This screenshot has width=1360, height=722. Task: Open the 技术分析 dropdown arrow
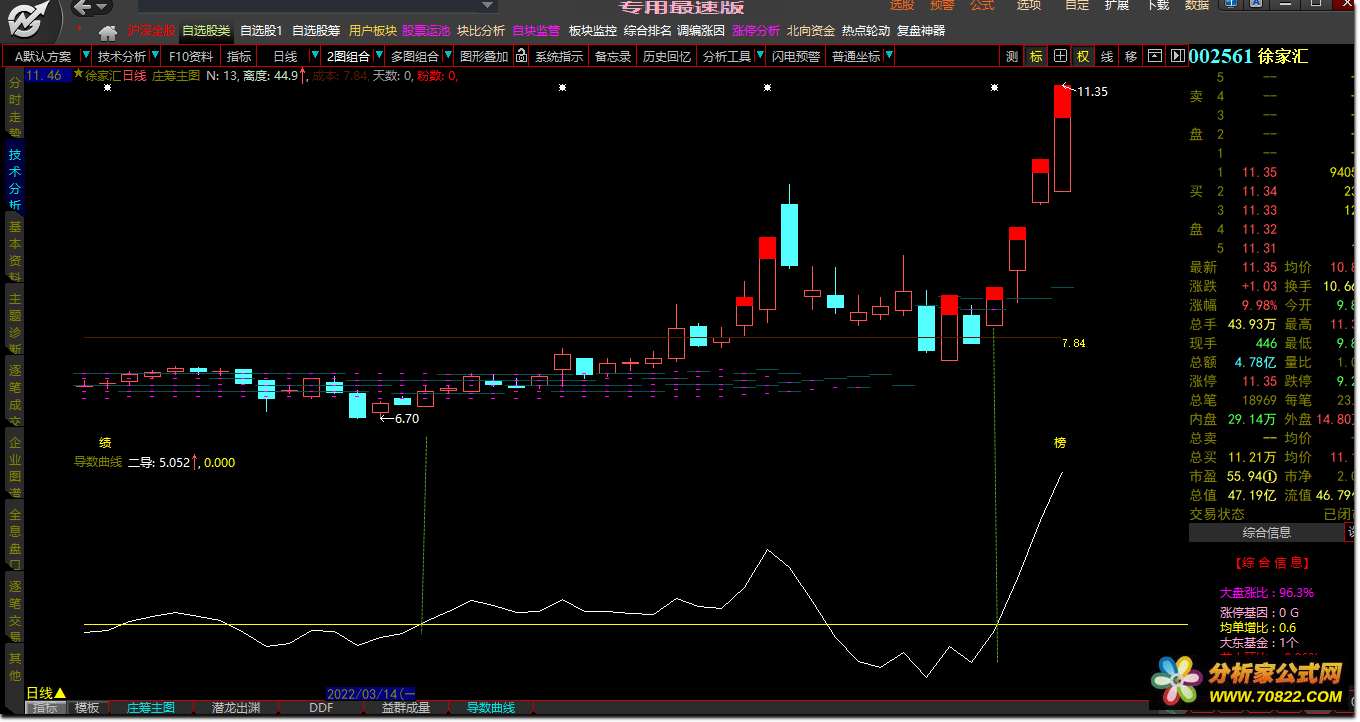click(x=154, y=56)
